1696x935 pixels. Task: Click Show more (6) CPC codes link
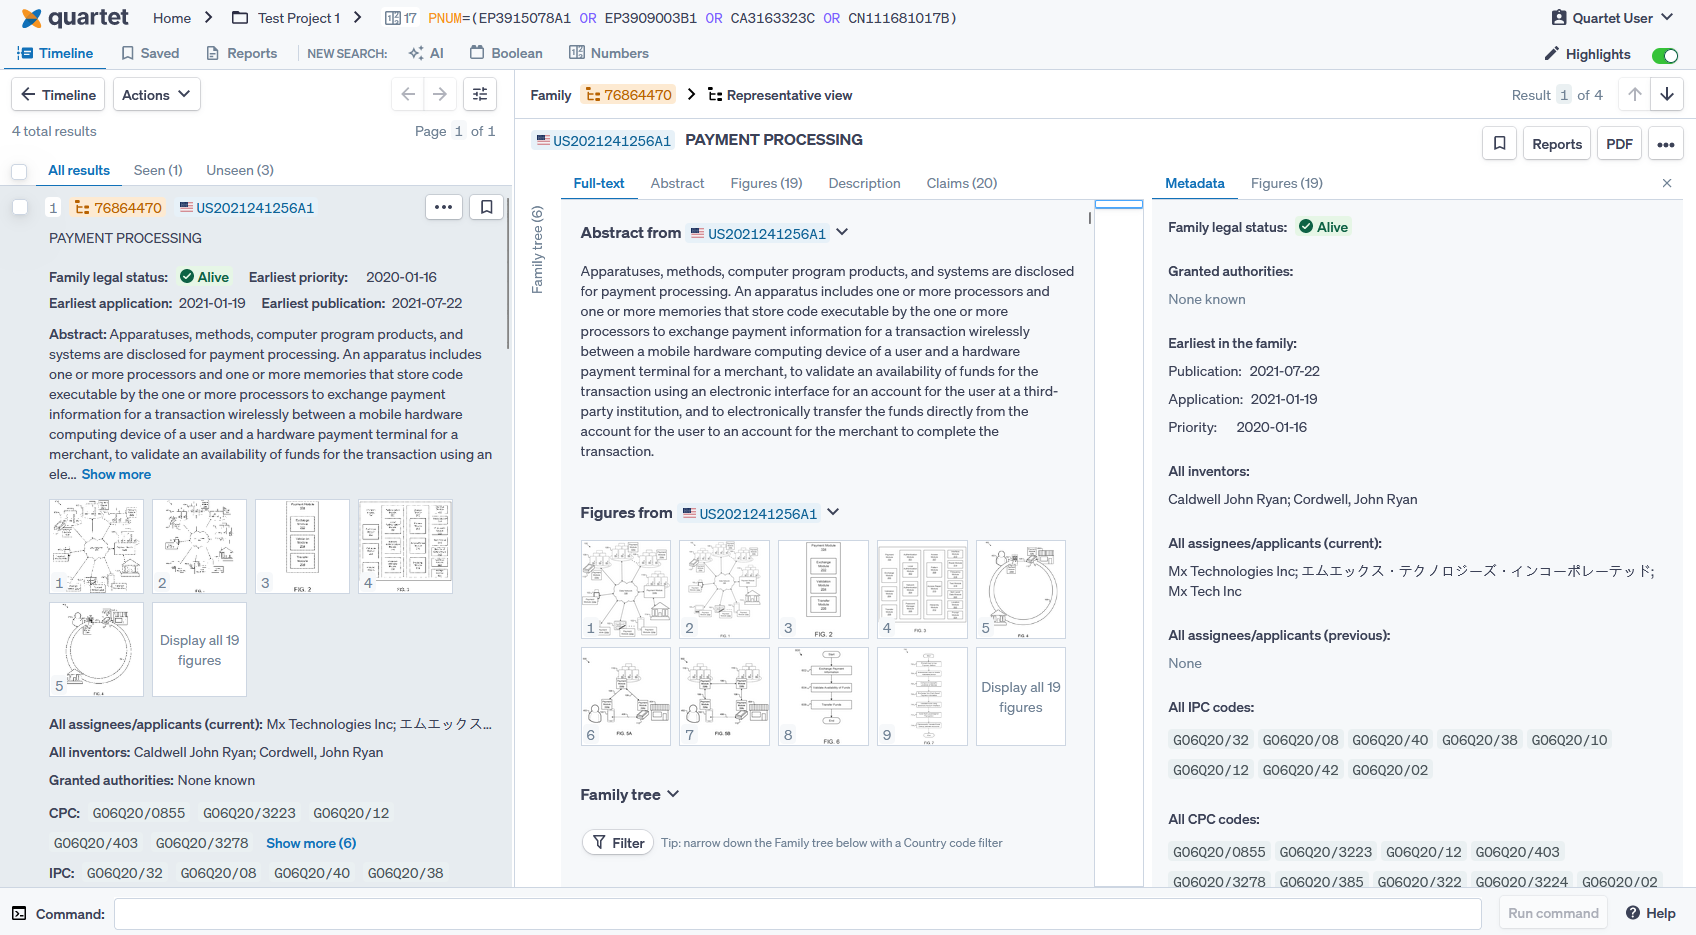311,843
